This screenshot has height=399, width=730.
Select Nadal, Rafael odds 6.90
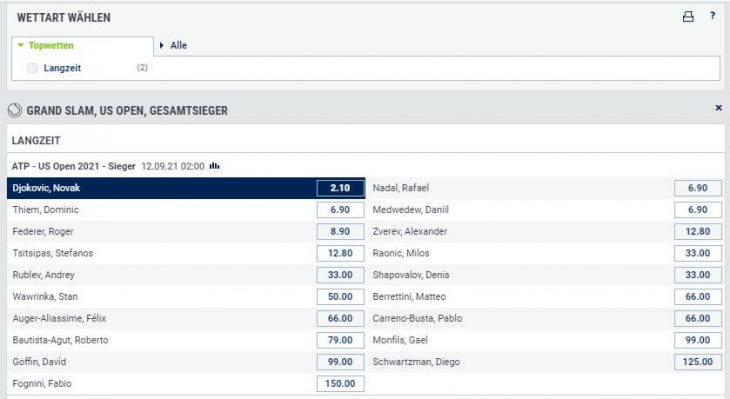697,188
